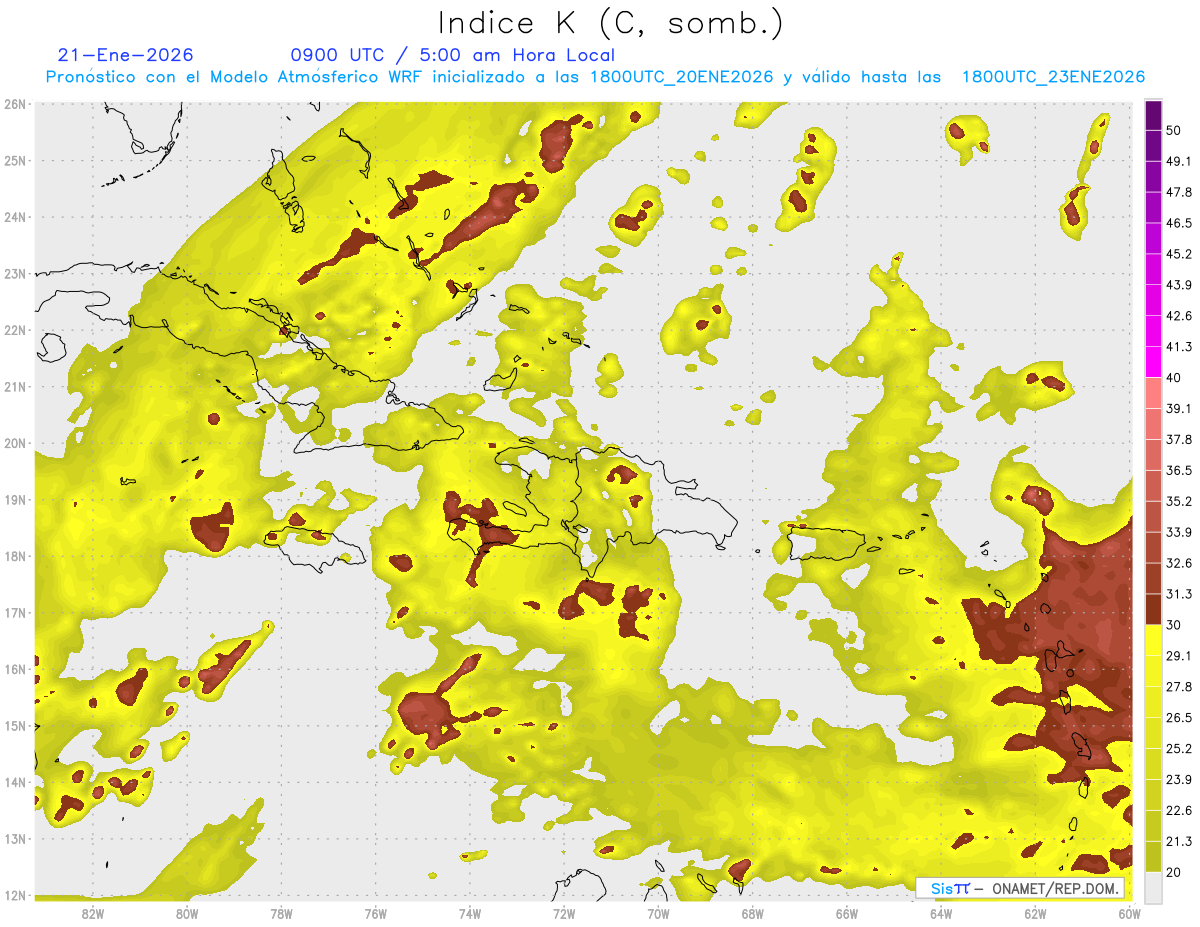Click the colorbar value 25.2
1200x927 pixels.
click(1180, 749)
